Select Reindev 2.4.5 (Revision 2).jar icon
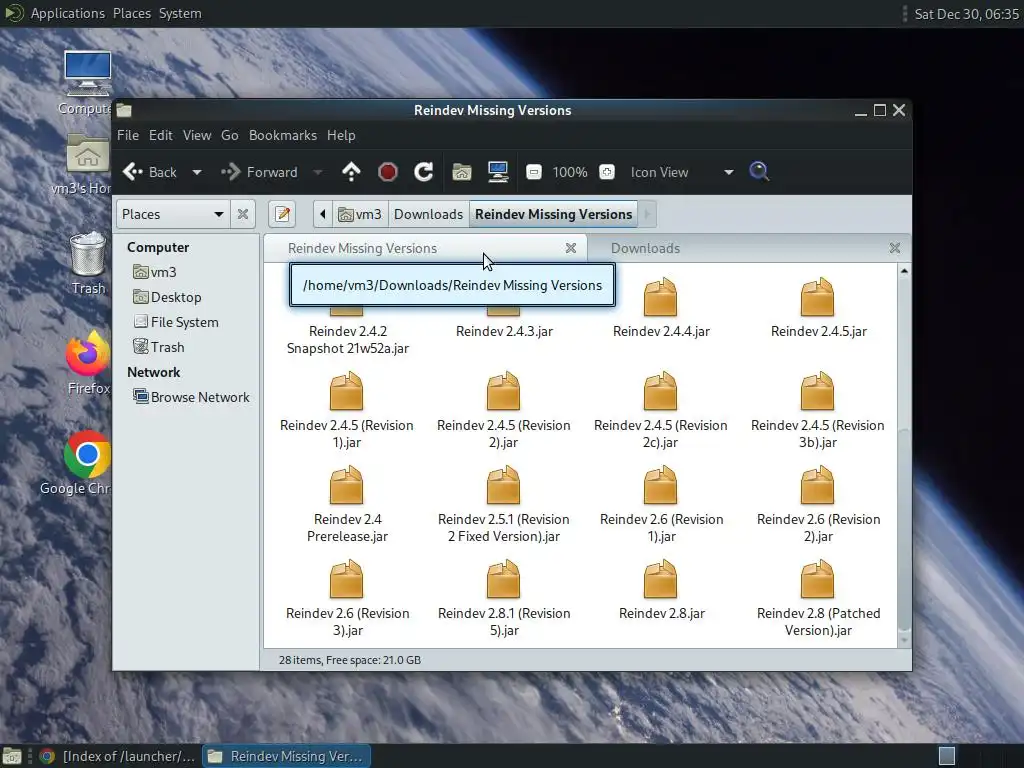The width and height of the screenshot is (1024, 768). click(x=504, y=391)
